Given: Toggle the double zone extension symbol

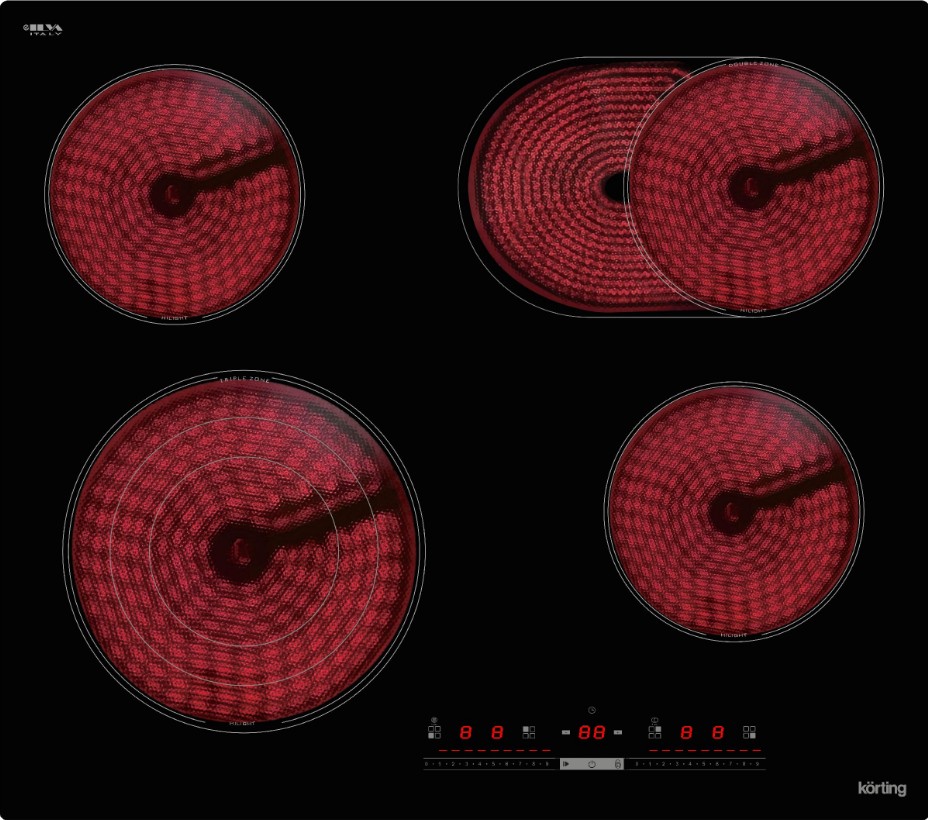Looking at the screenshot, I should pos(655,719).
